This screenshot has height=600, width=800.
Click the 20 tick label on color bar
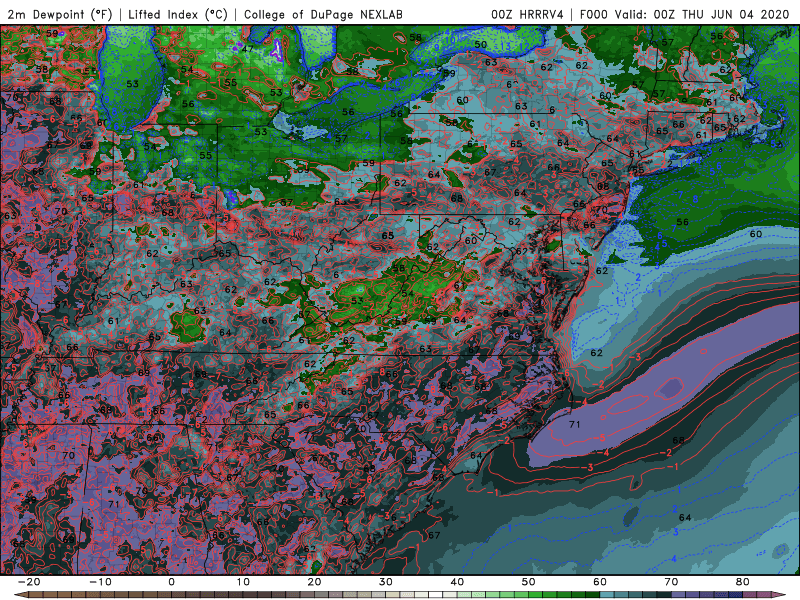click(x=314, y=582)
